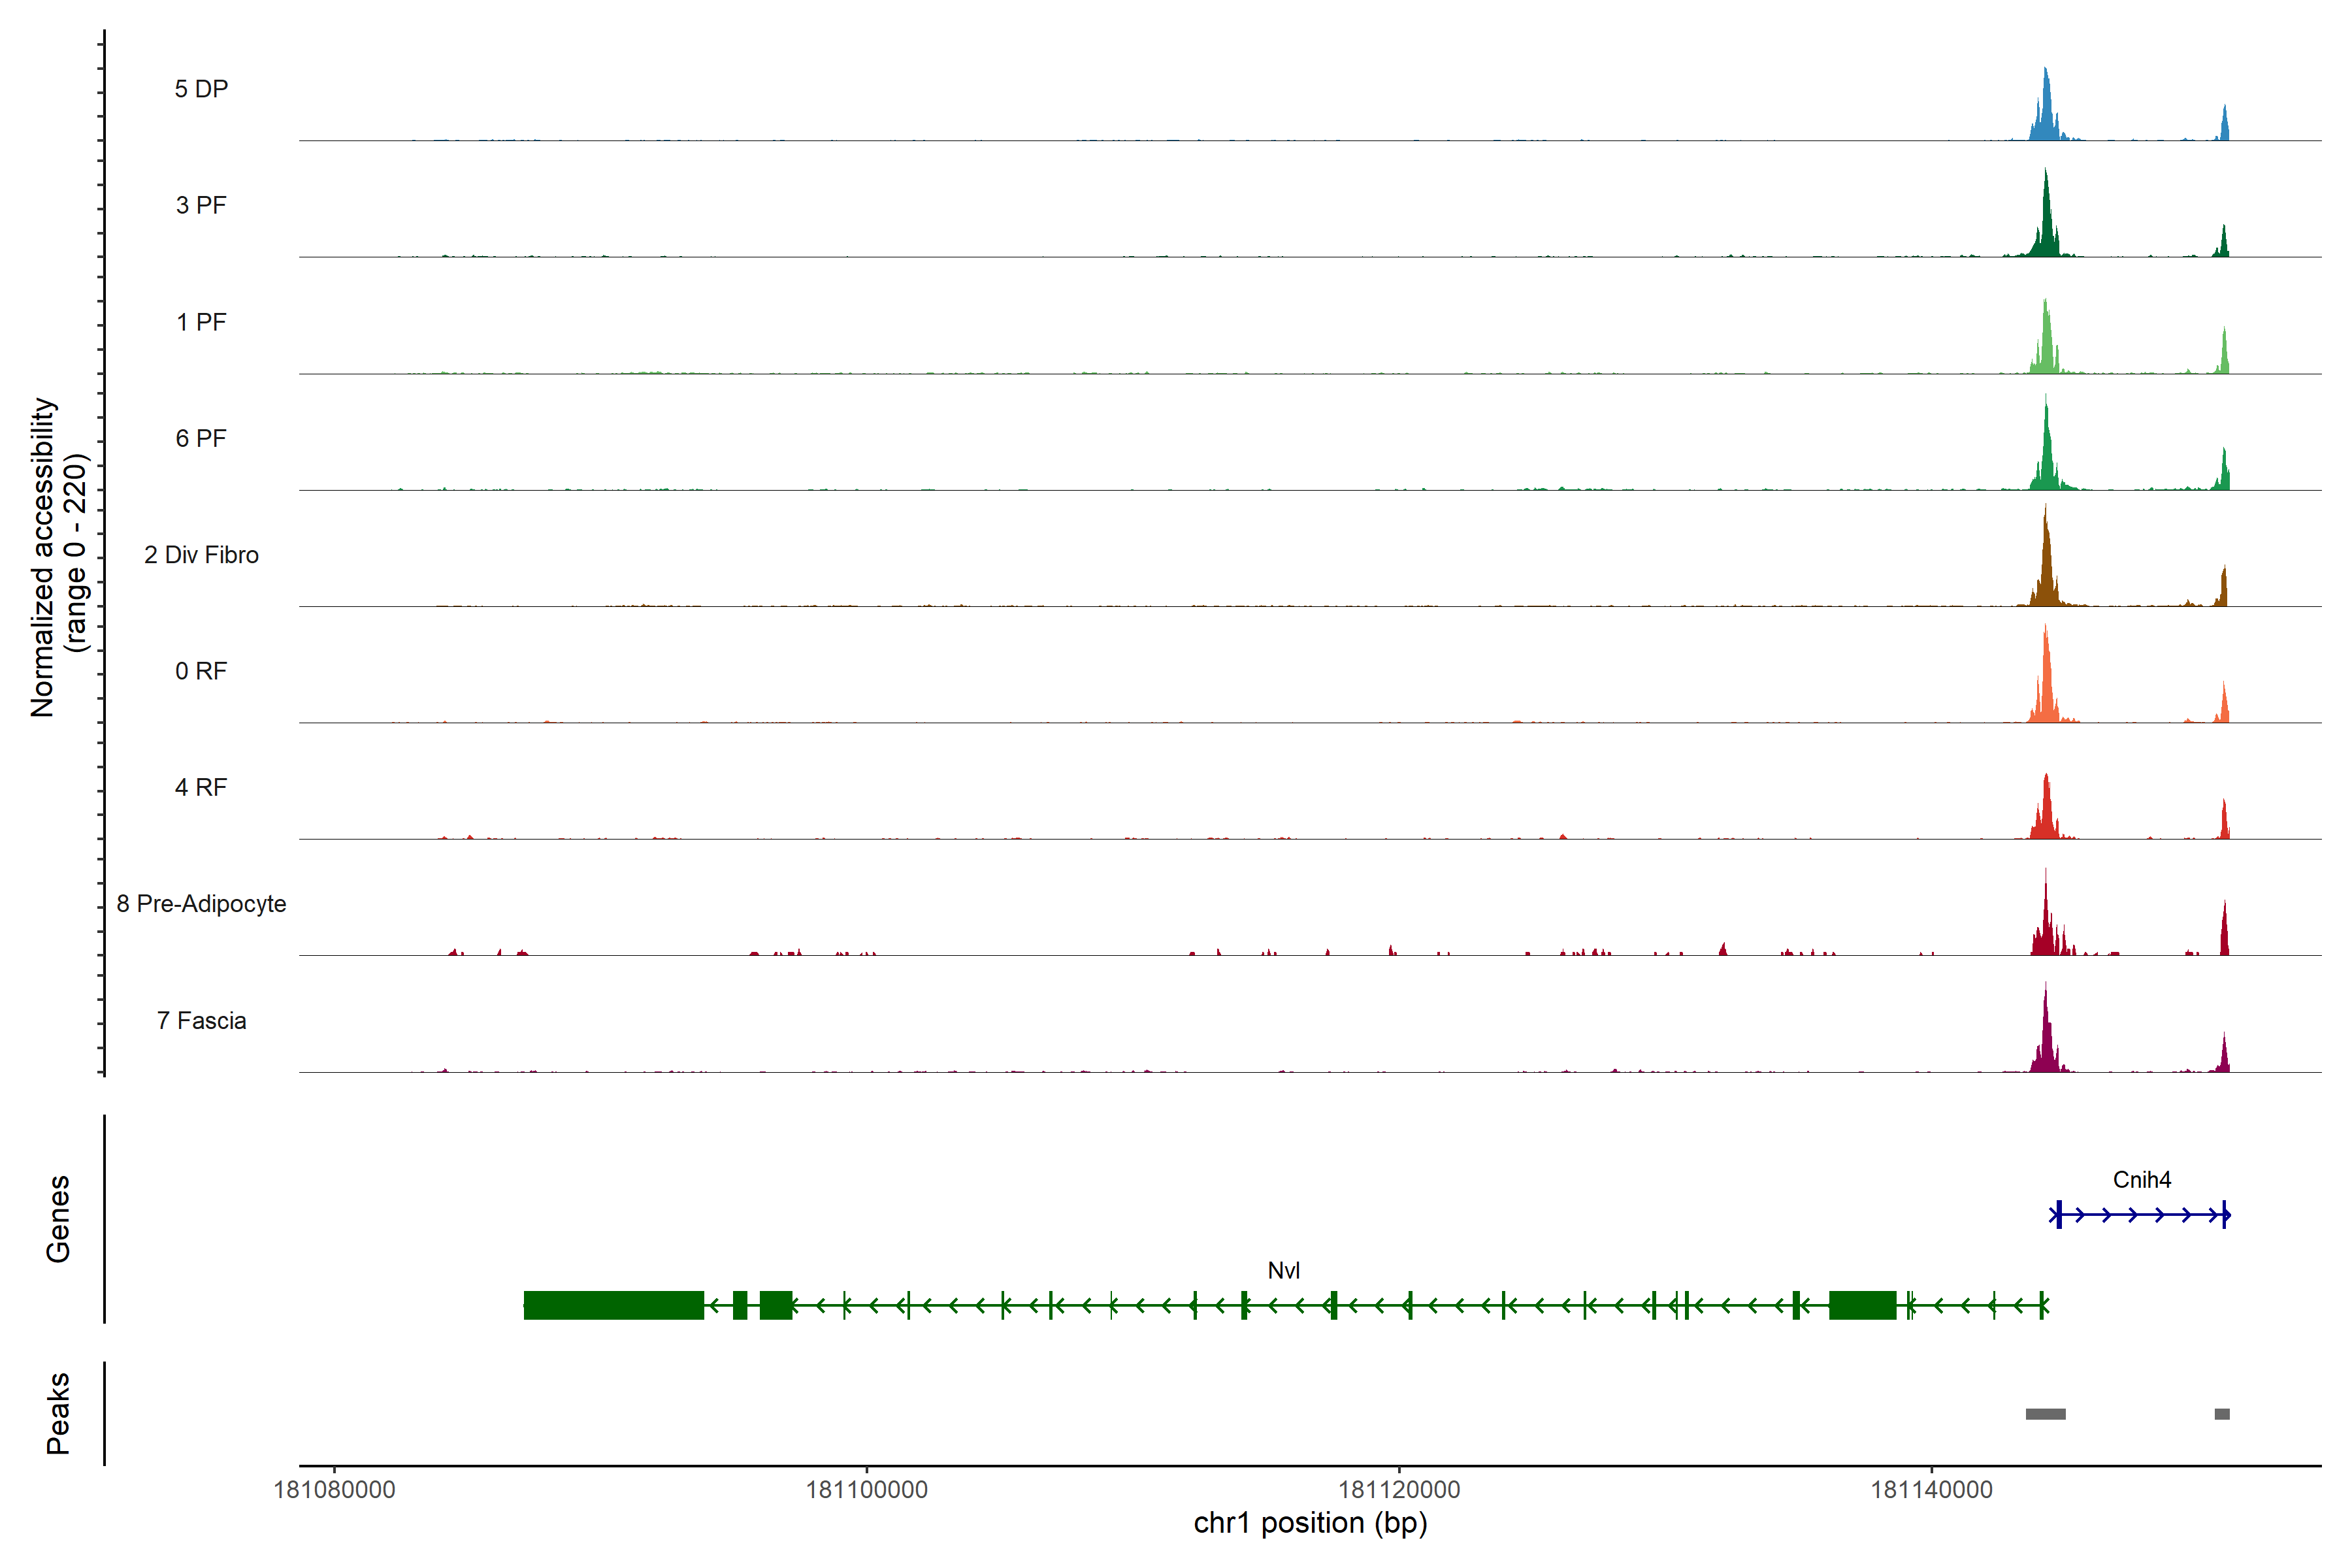The image size is (2352, 1568).
Task: Click the Cnih4 gene label
Action: (2141, 1180)
